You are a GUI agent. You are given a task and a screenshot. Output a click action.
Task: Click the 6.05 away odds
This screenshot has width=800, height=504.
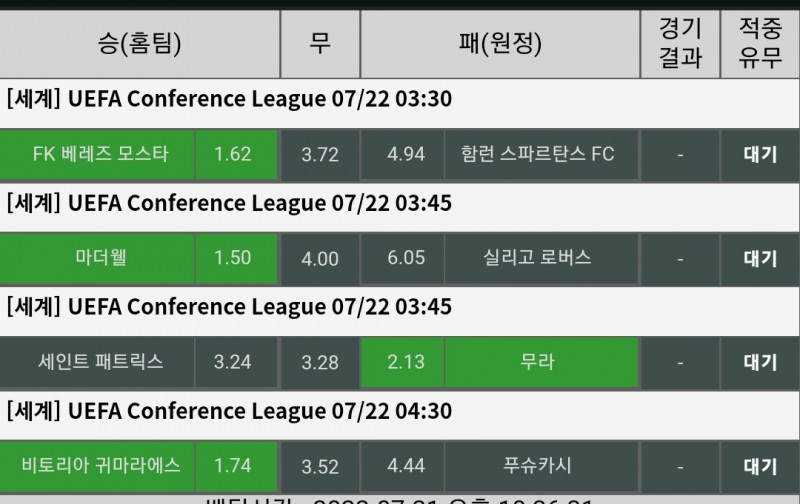[x=406, y=258]
